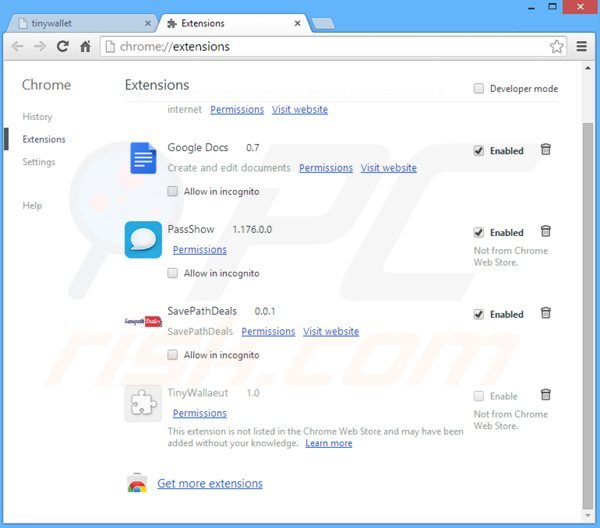The image size is (600, 528).
Task: Click the vertical scrollbar thumb
Action: [588, 316]
